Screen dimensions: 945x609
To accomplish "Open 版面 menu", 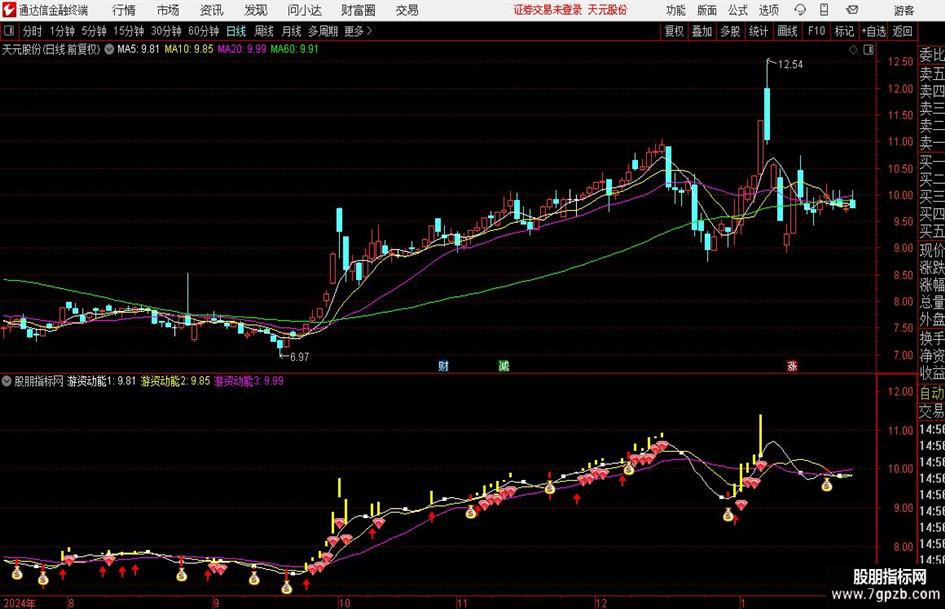I will coord(706,10).
